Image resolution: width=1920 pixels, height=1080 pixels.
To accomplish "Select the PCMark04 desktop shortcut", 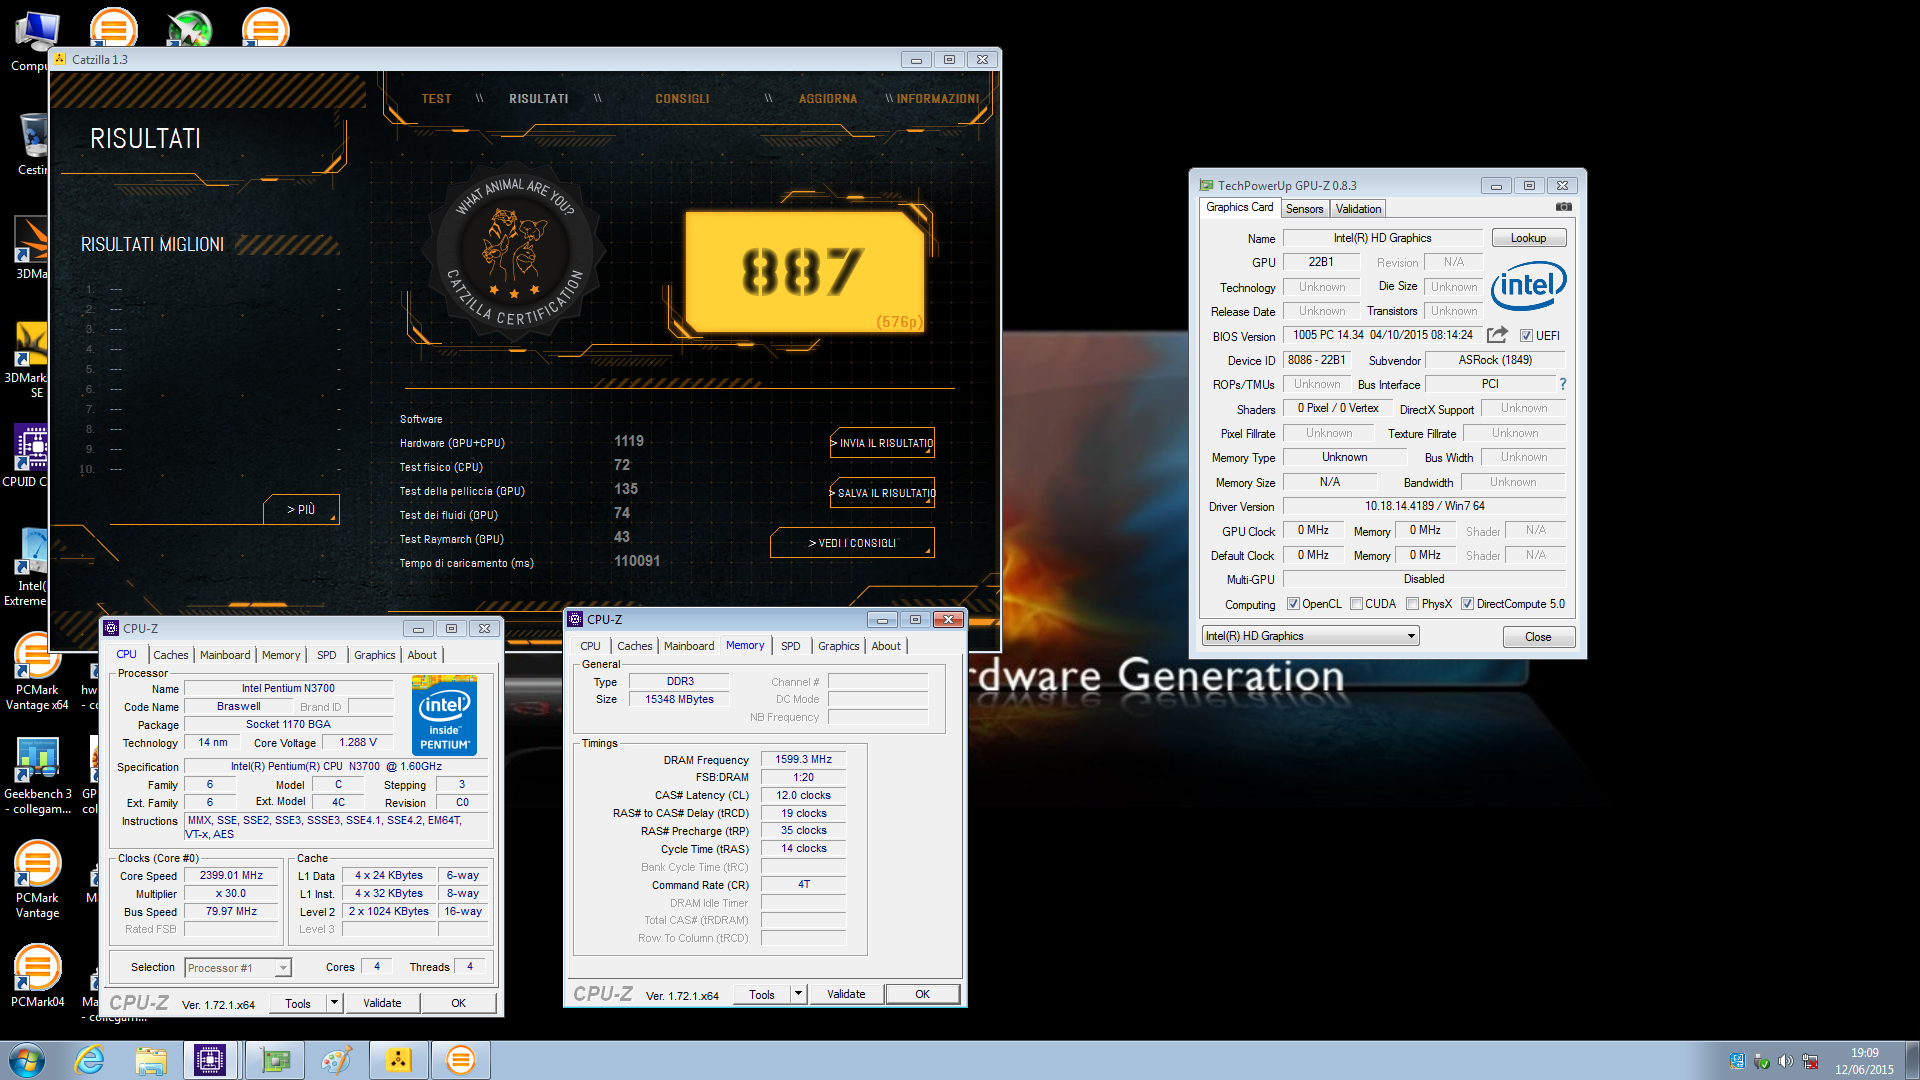I will (x=37, y=976).
